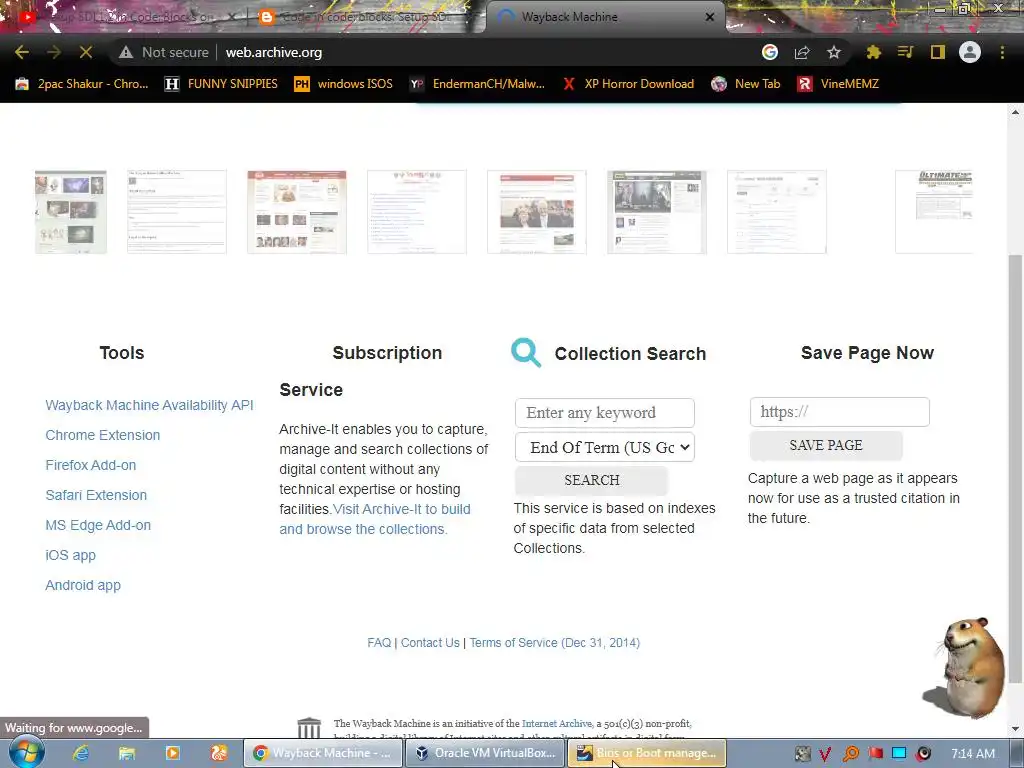
Task: Open the New Tab bookmark
Action: click(746, 84)
